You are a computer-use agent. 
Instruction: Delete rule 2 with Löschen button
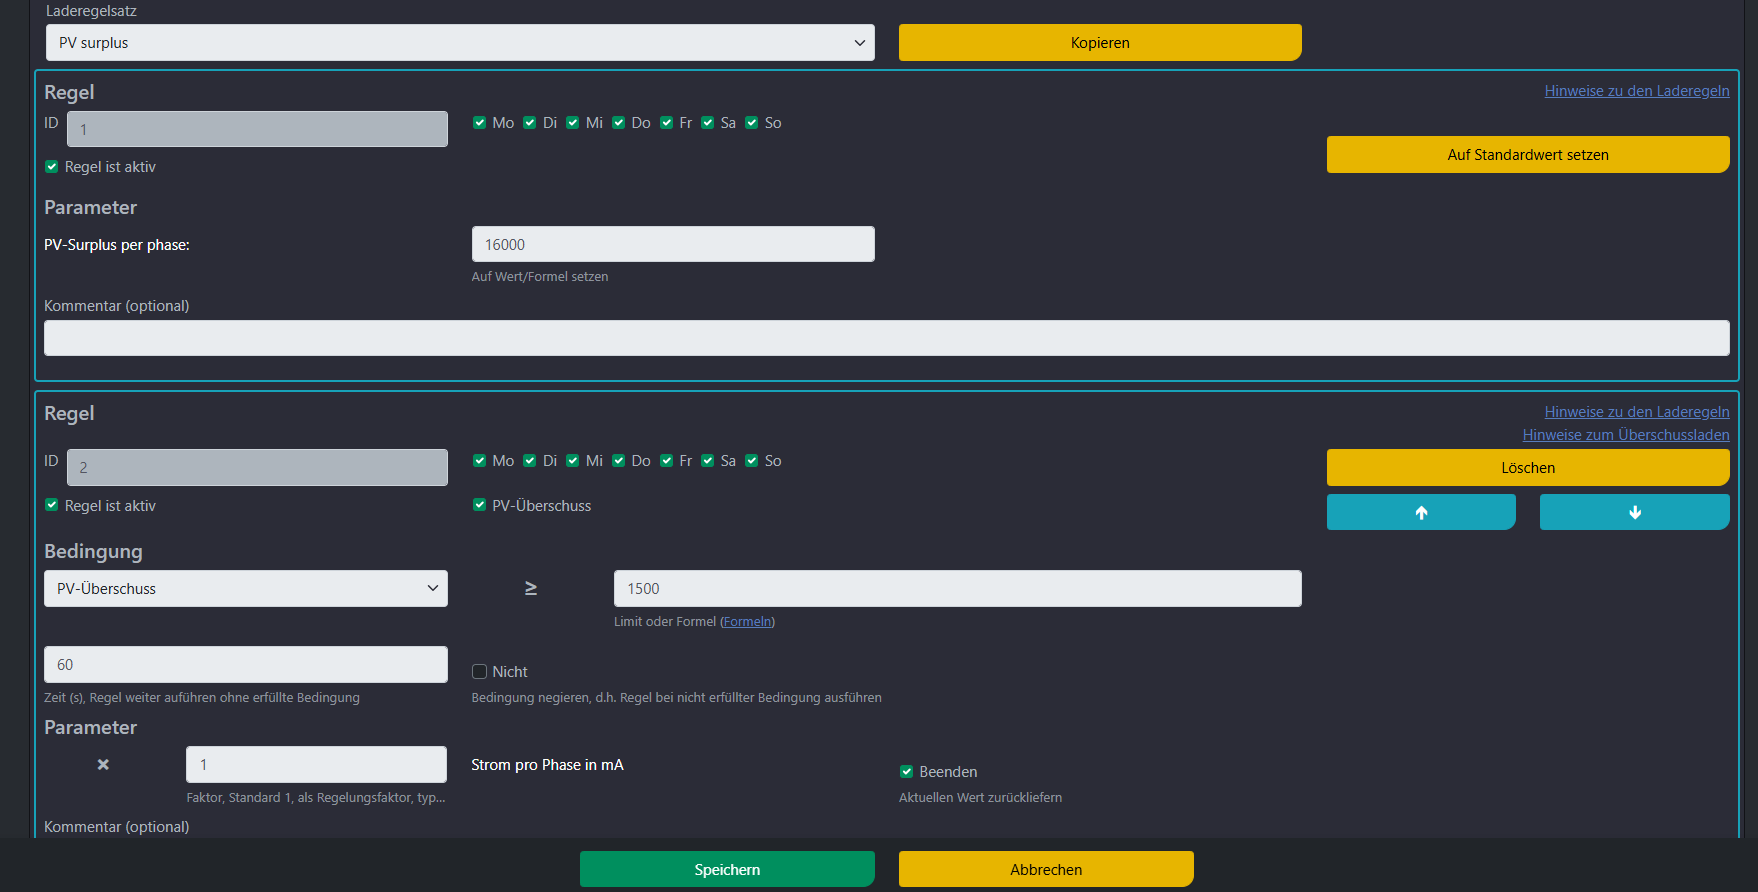point(1527,468)
